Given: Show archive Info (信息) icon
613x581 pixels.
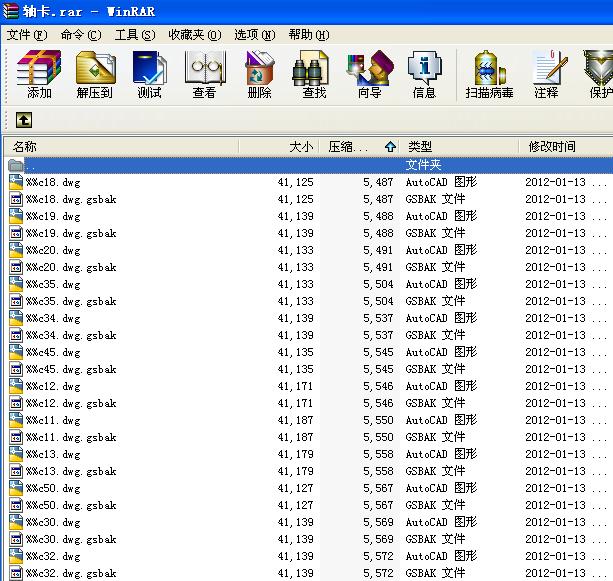Looking at the screenshot, I should click(424, 74).
